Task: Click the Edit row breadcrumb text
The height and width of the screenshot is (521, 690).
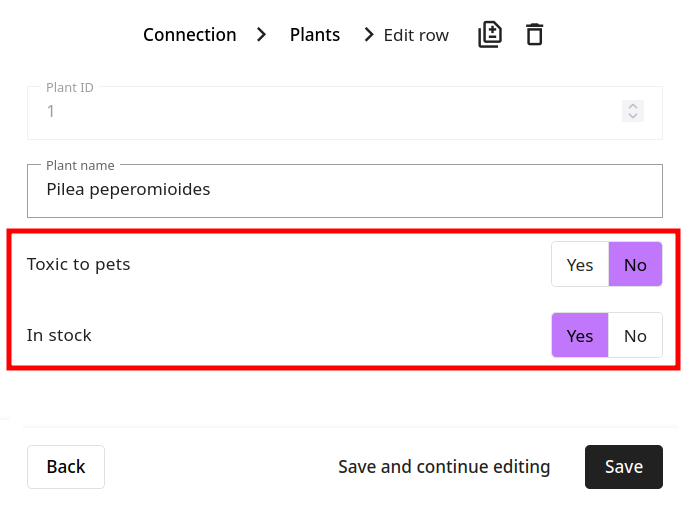Action: click(416, 35)
